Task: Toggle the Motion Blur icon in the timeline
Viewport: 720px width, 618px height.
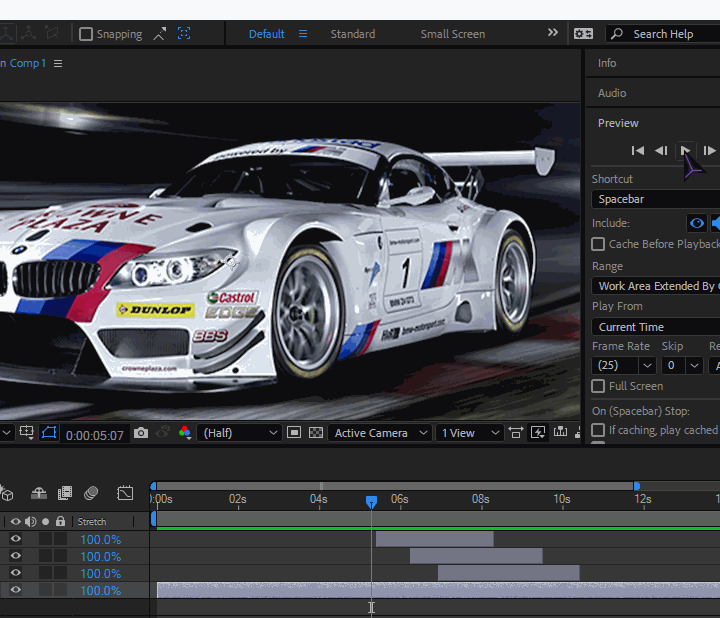Action: (x=91, y=493)
